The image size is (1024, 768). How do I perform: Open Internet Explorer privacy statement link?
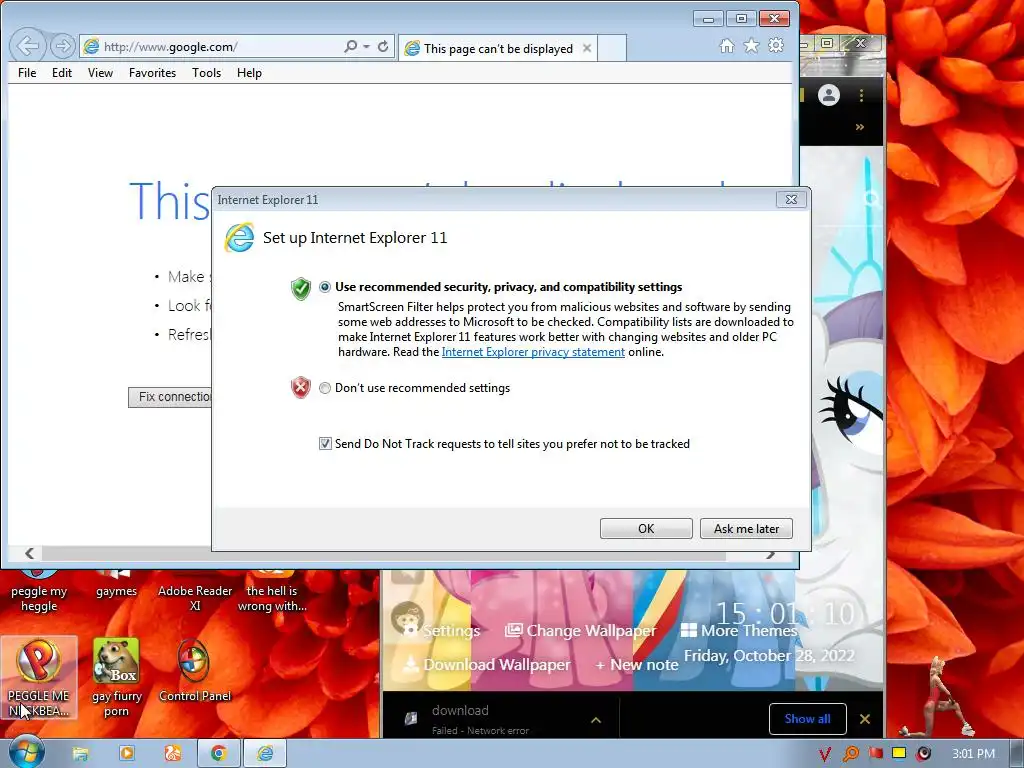(533, 352)
